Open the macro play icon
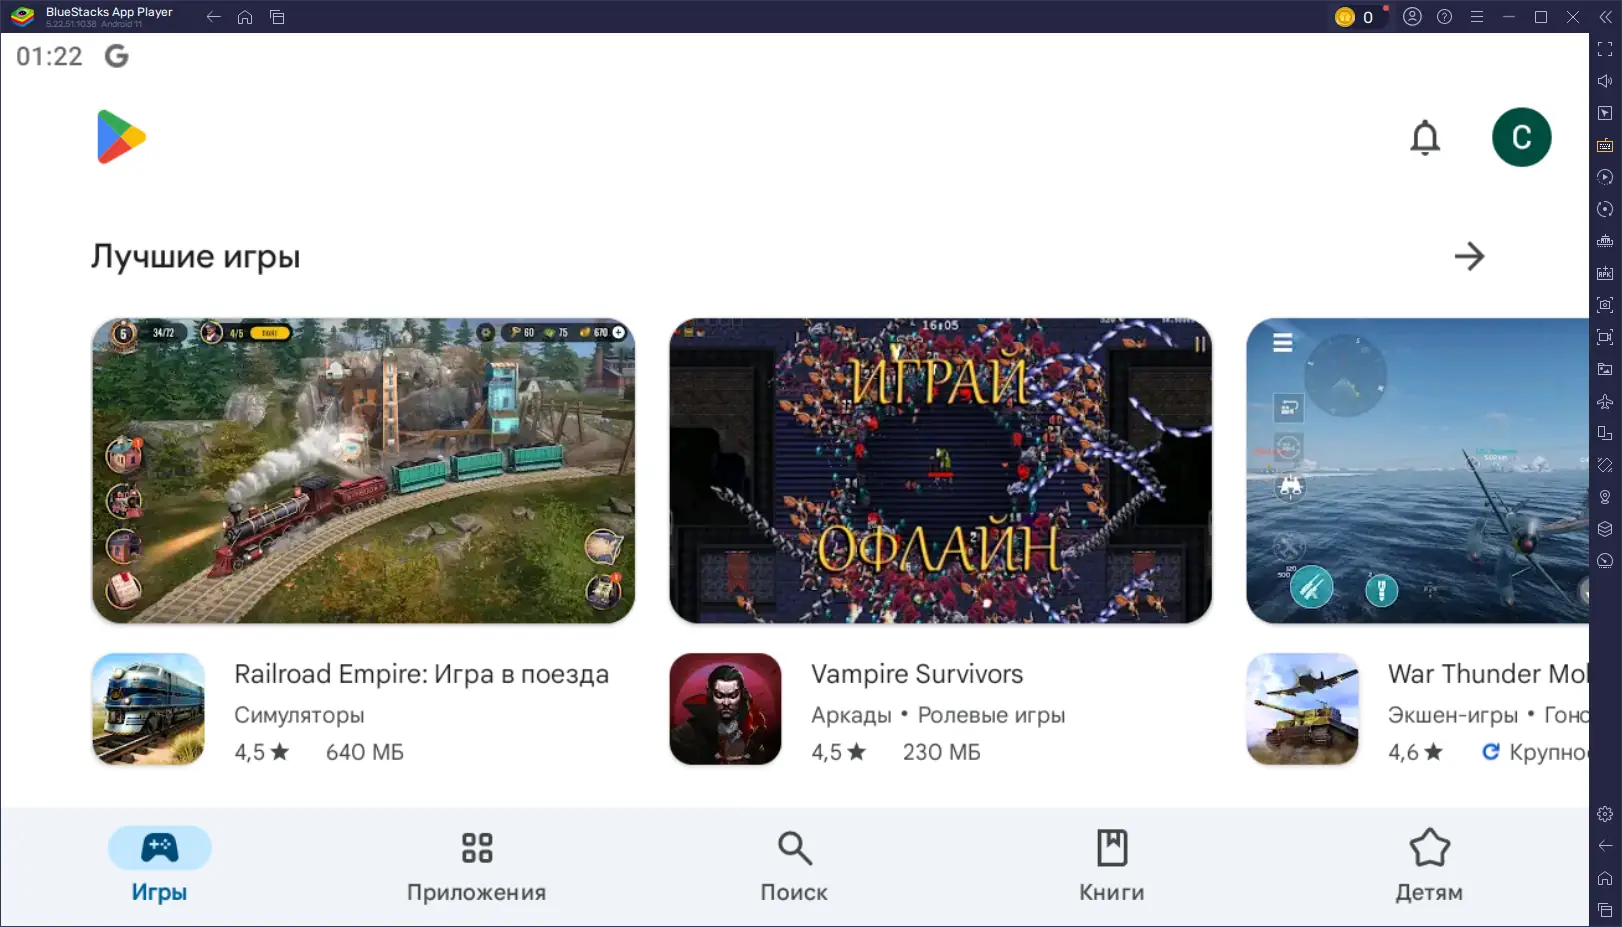 pos(1605,177)
